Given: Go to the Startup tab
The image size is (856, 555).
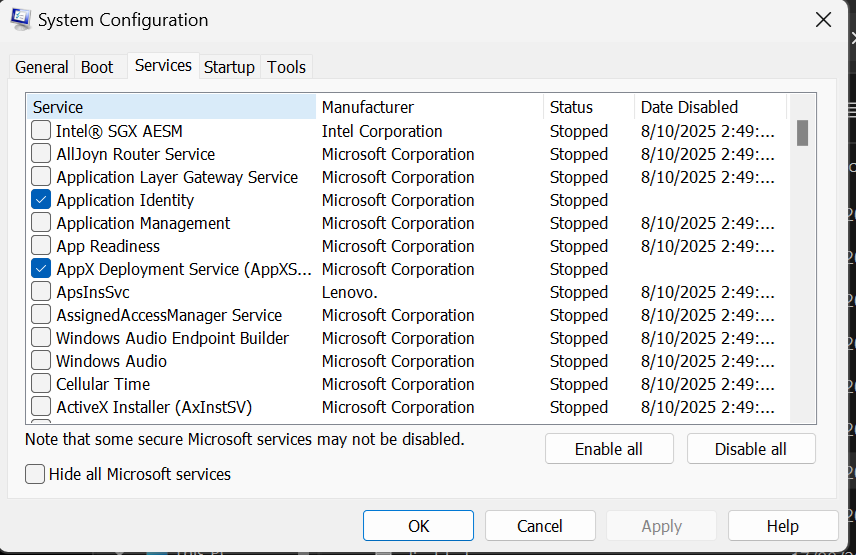Looking at the screenshot, I should [229, 67].
